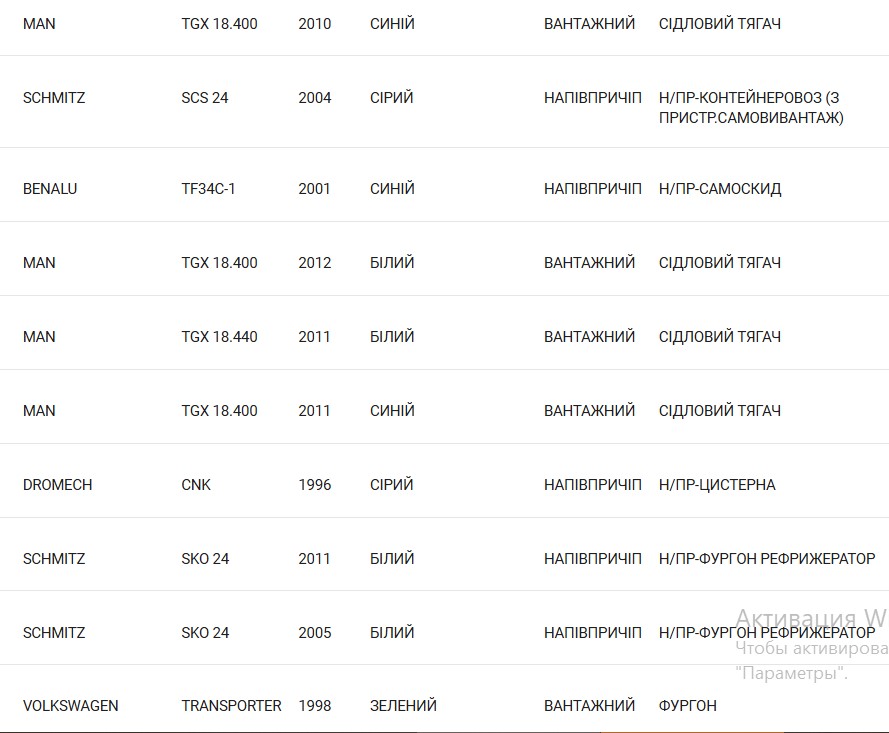The image size is (889, 733).
Task: Click the year 1996 cell
Action: point(314,485)
